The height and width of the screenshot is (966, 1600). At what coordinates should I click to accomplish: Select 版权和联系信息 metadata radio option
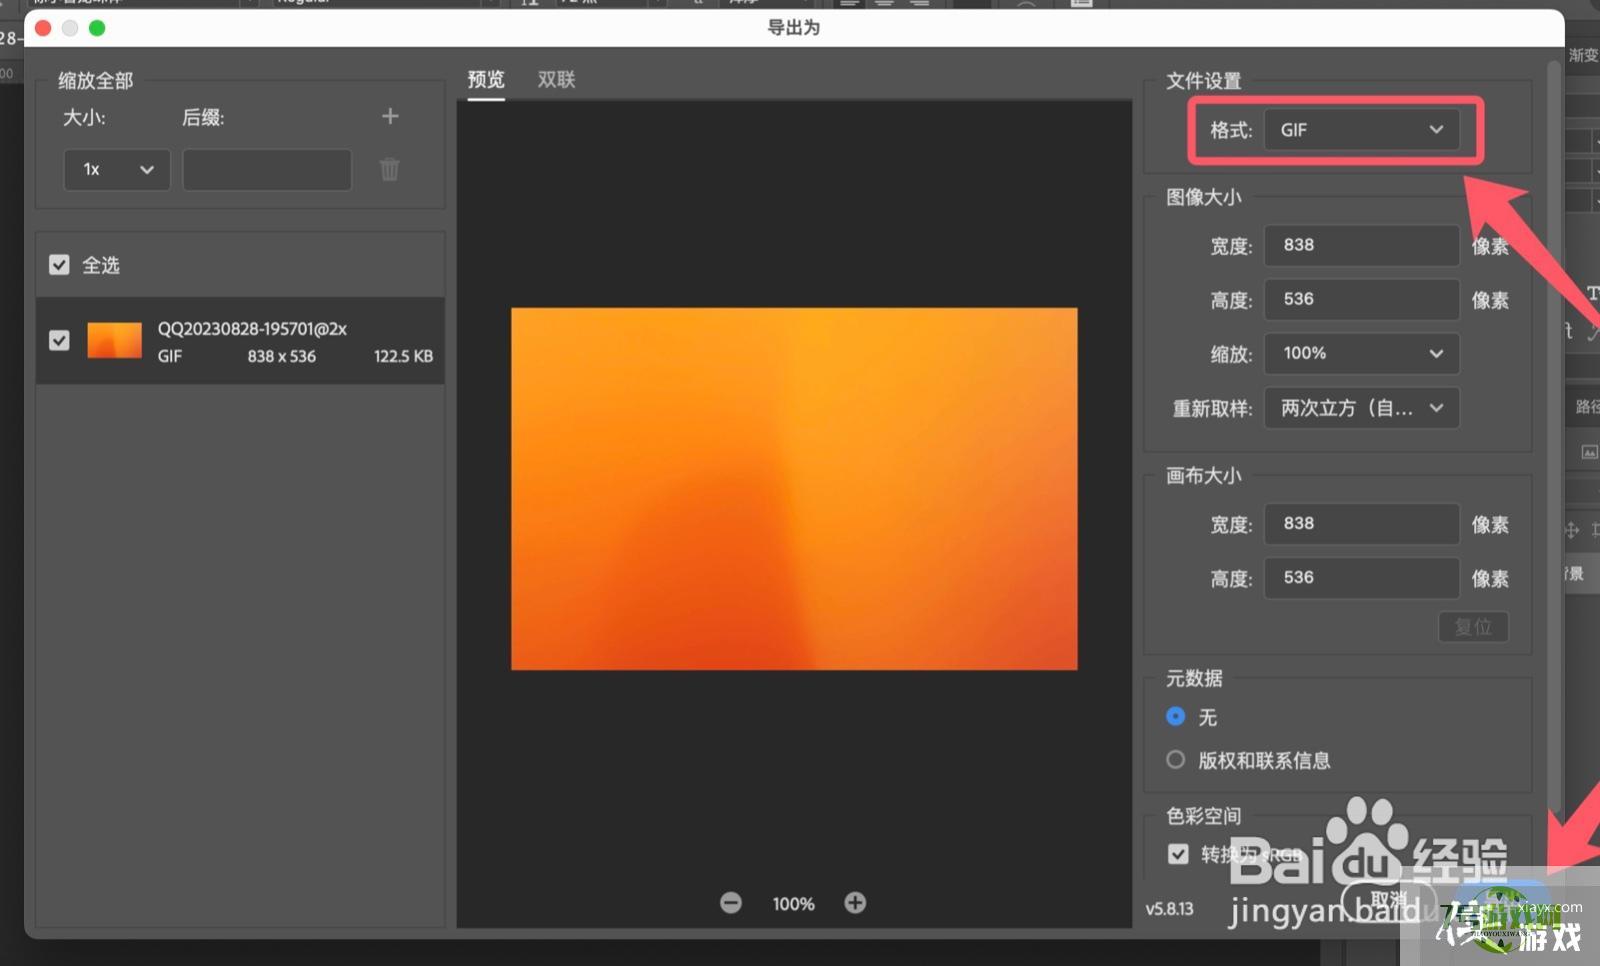coord(1176,760)
